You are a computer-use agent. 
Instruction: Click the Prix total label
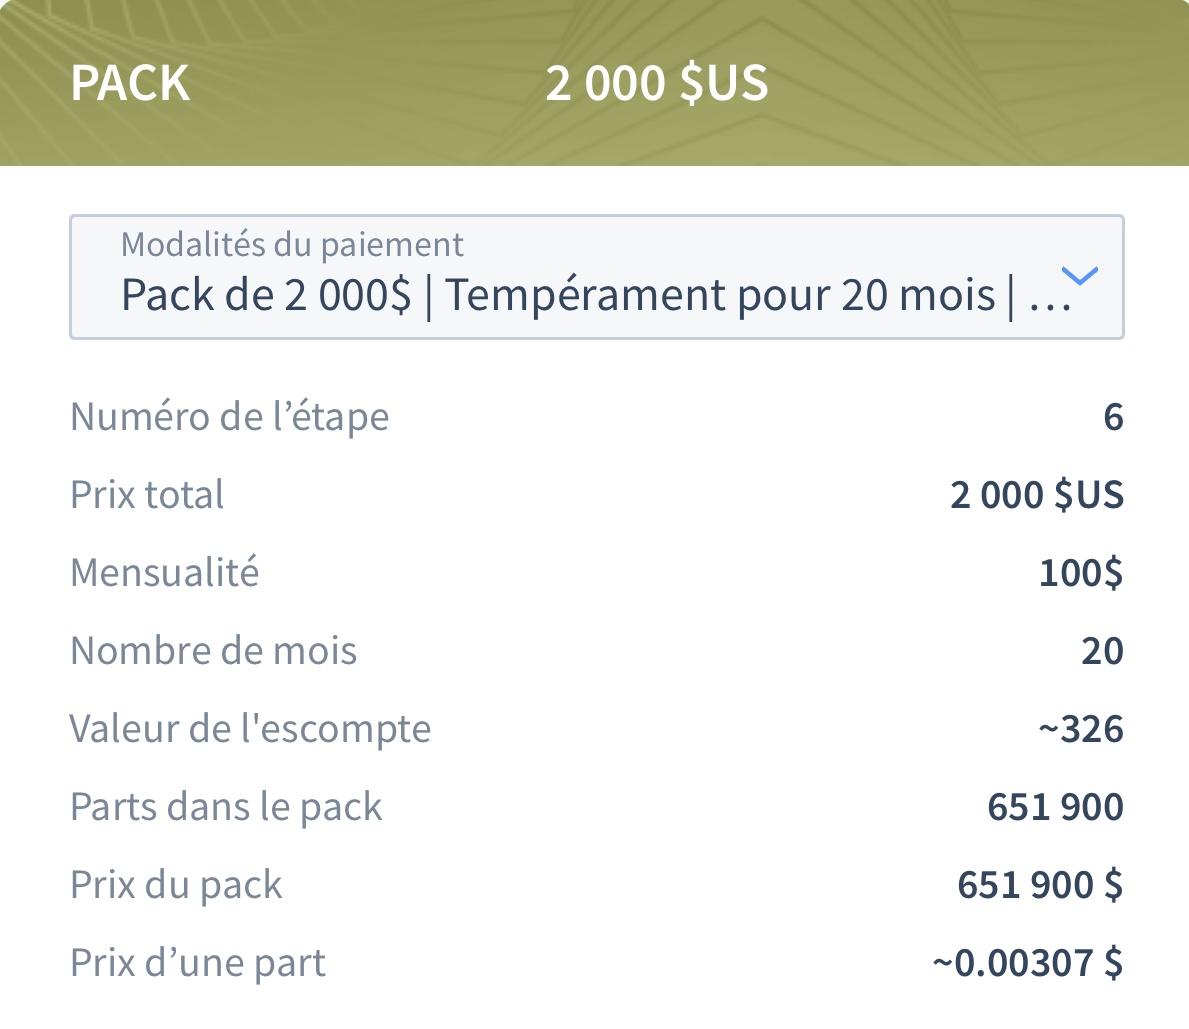pos(147,494)
